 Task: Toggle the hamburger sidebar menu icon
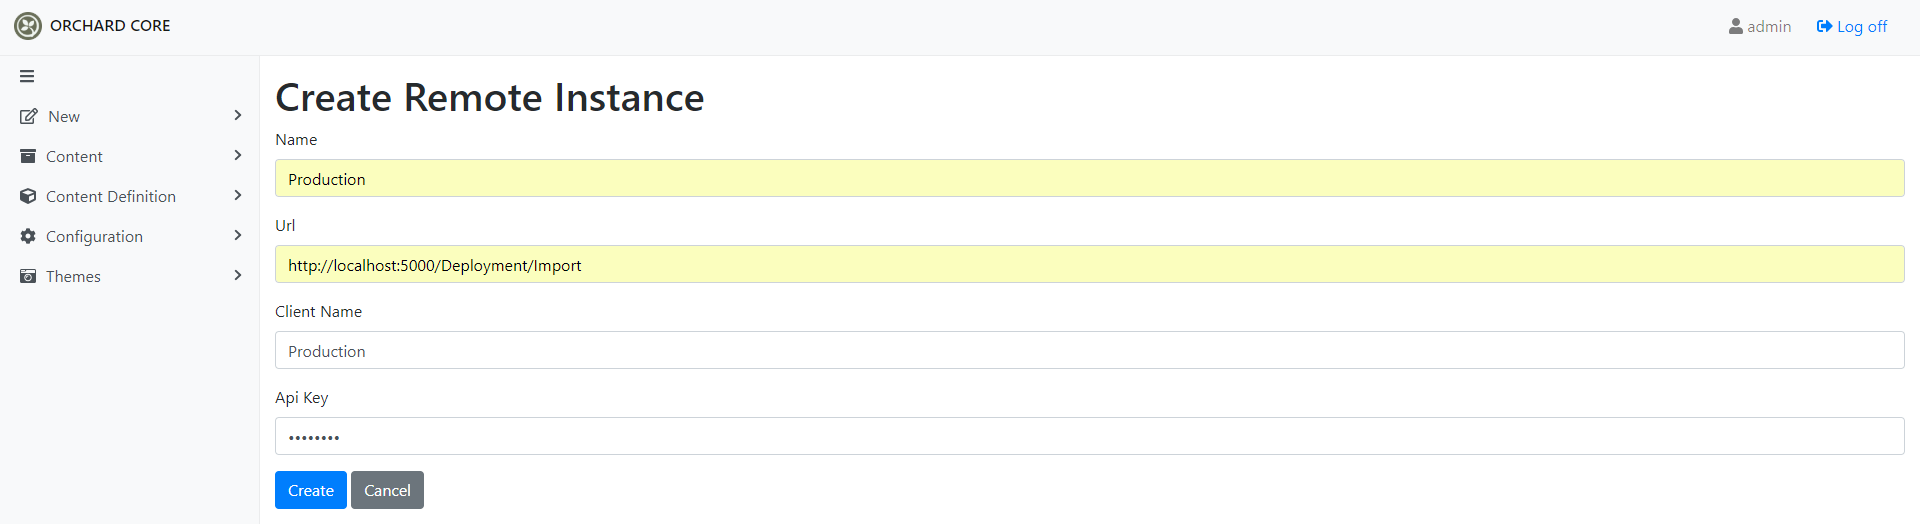[x=27, y=76]
